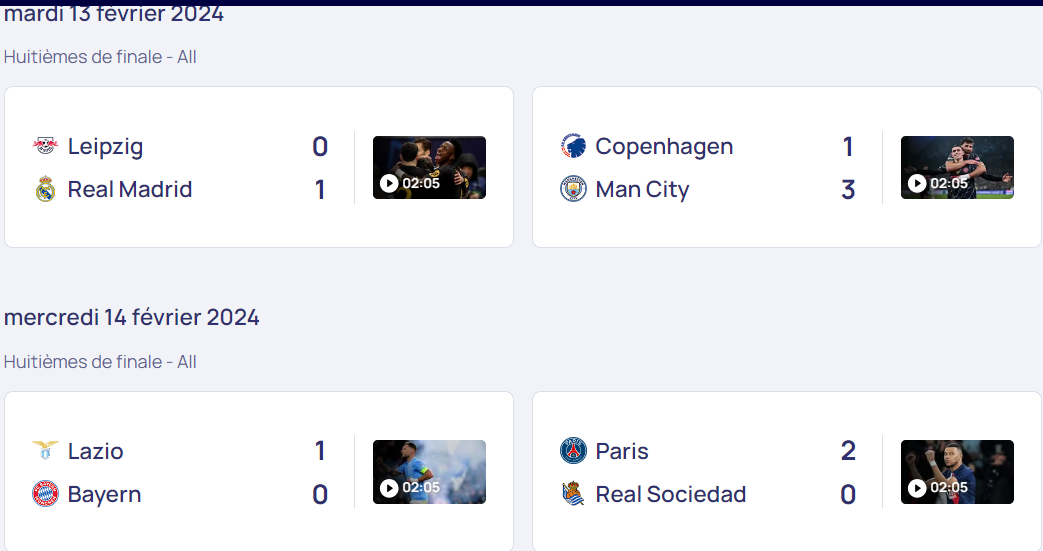The width and height of the screenshot is (1043, 551).
Task: Select the Copenhagen team name
Action: pyautogui.click(x=664, y=147)
